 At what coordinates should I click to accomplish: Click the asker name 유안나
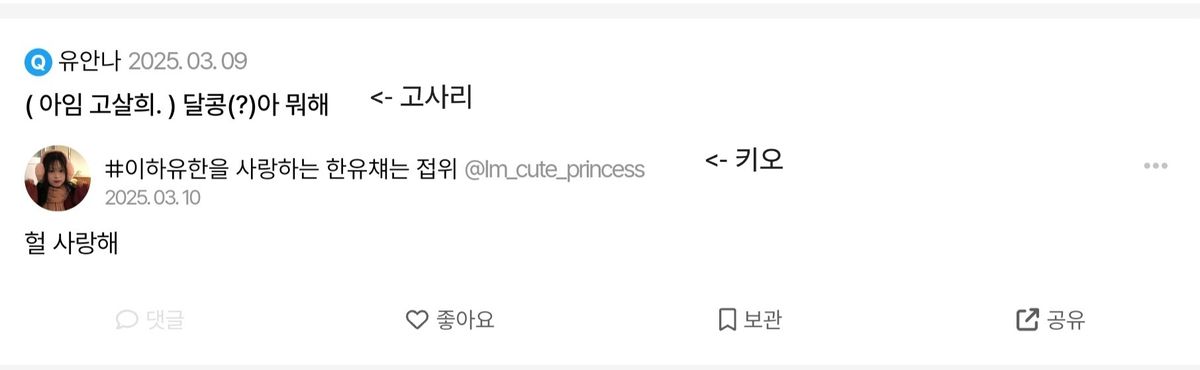click(90, 62)
